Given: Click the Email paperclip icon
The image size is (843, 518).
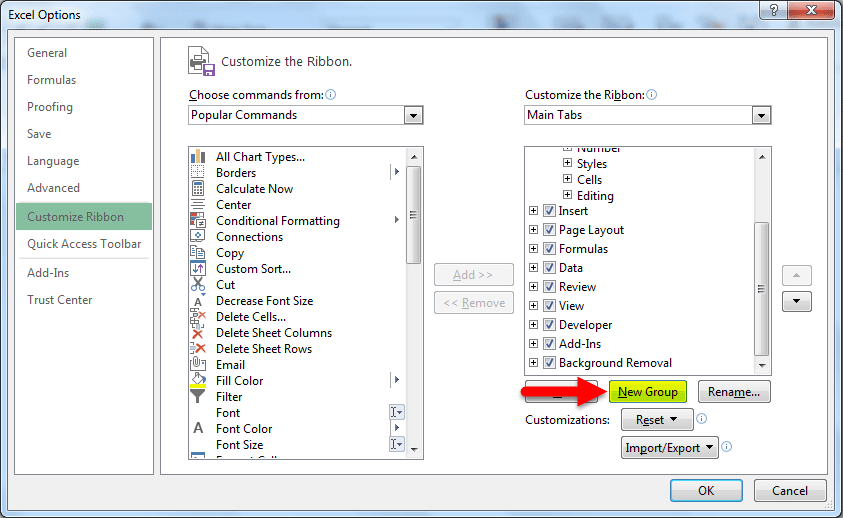Looking at the screenshot, I should click(198, 364).
